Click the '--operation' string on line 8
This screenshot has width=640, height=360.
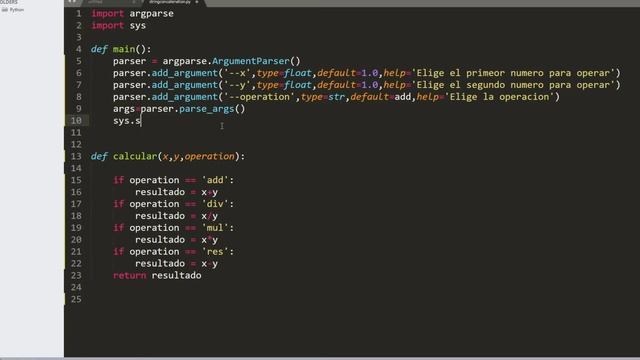(261, 97)
